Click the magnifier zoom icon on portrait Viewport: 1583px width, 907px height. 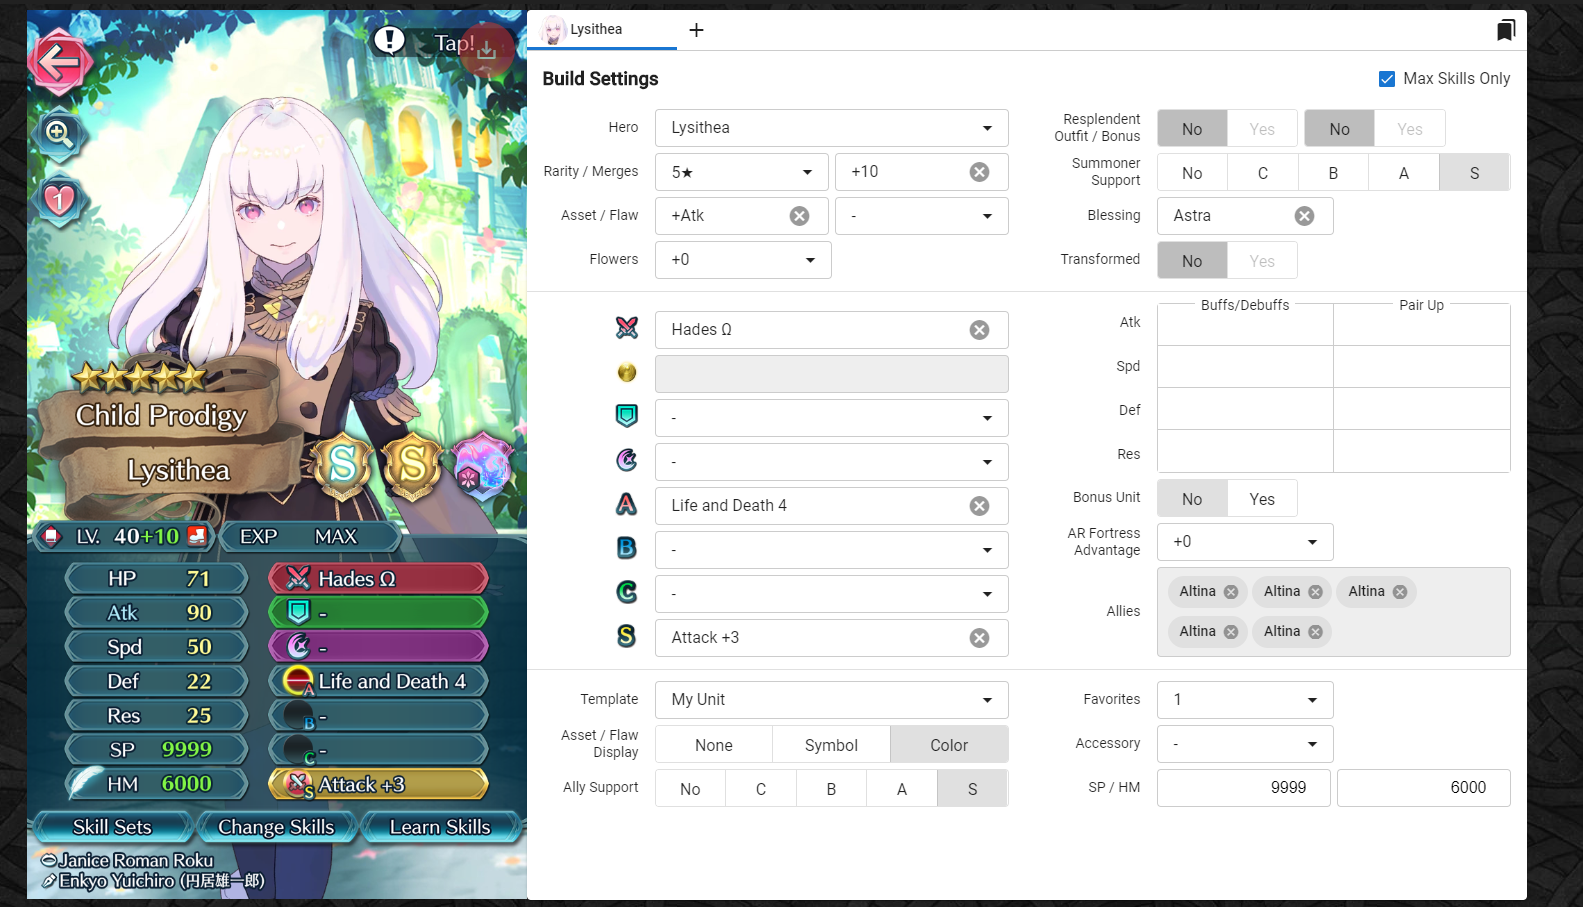pos(59,133)
